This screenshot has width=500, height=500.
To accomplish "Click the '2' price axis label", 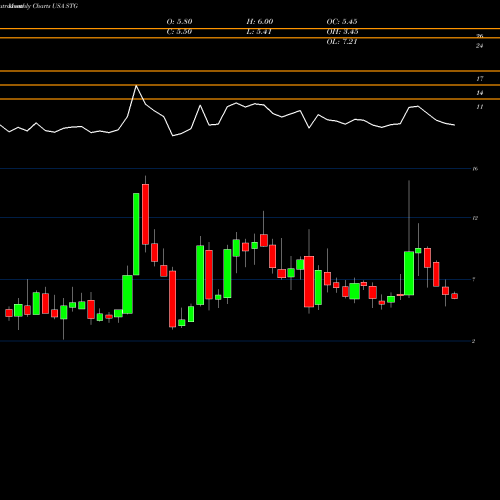I will pyautogui.click(x=473, y=341).
